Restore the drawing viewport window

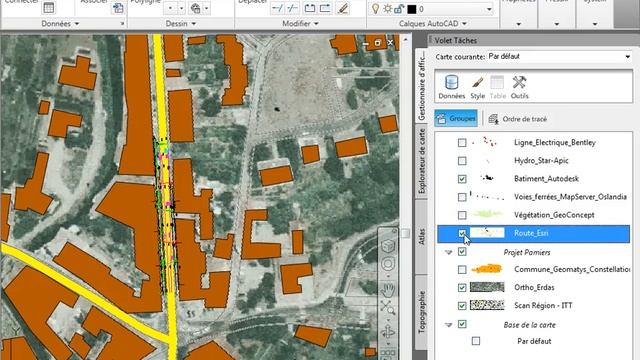378,42
